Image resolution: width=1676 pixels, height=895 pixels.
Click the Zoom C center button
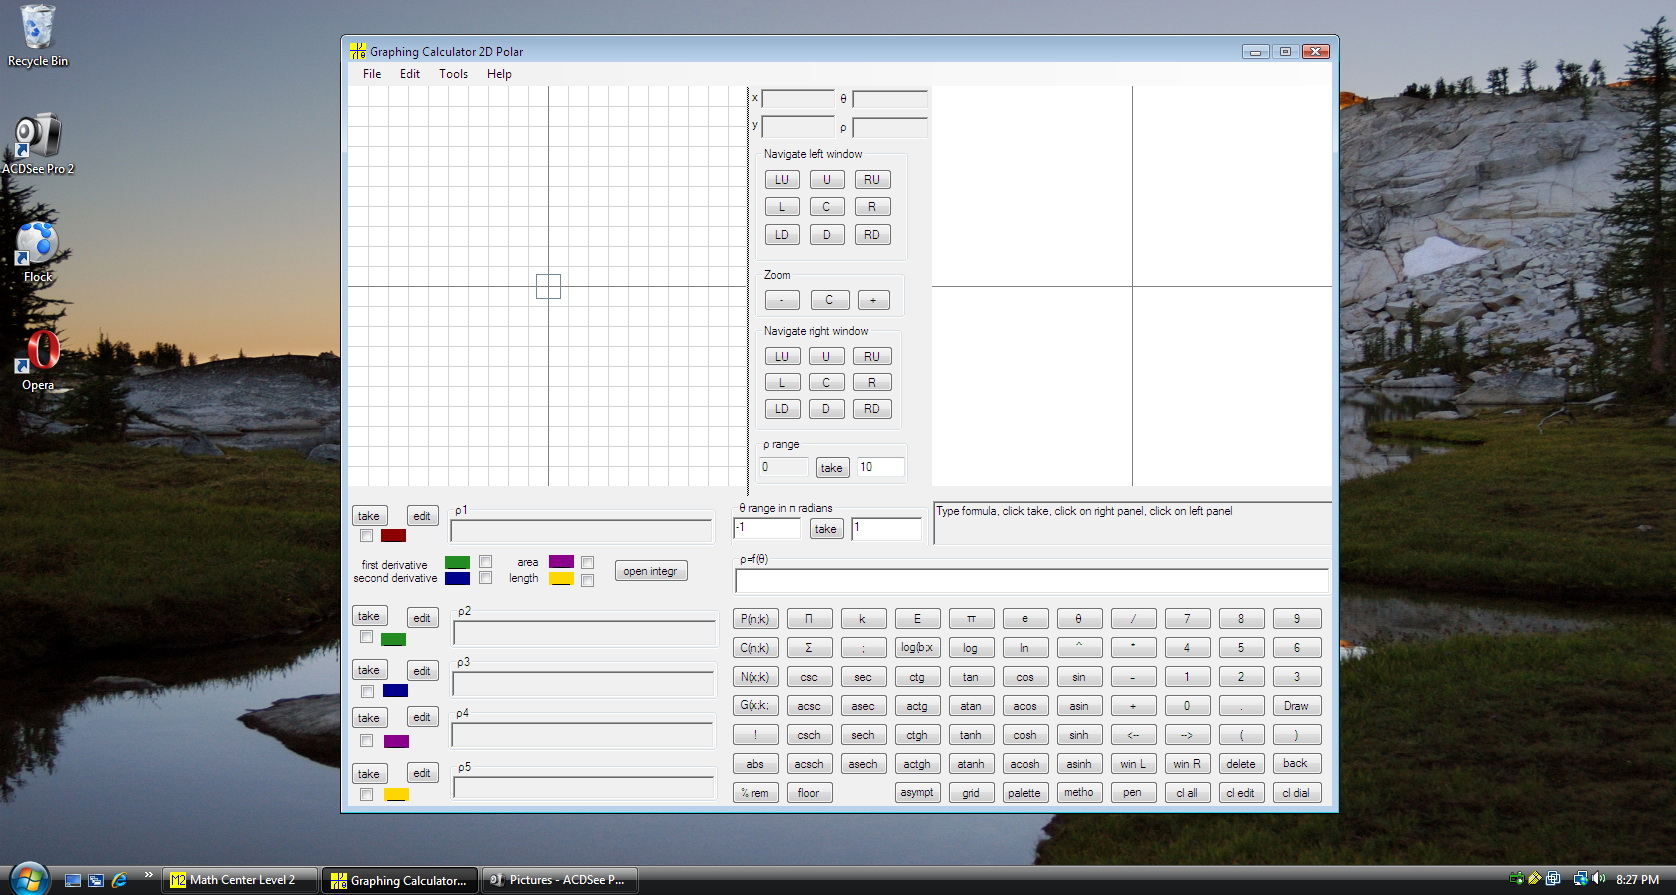(x=829, y=300)
